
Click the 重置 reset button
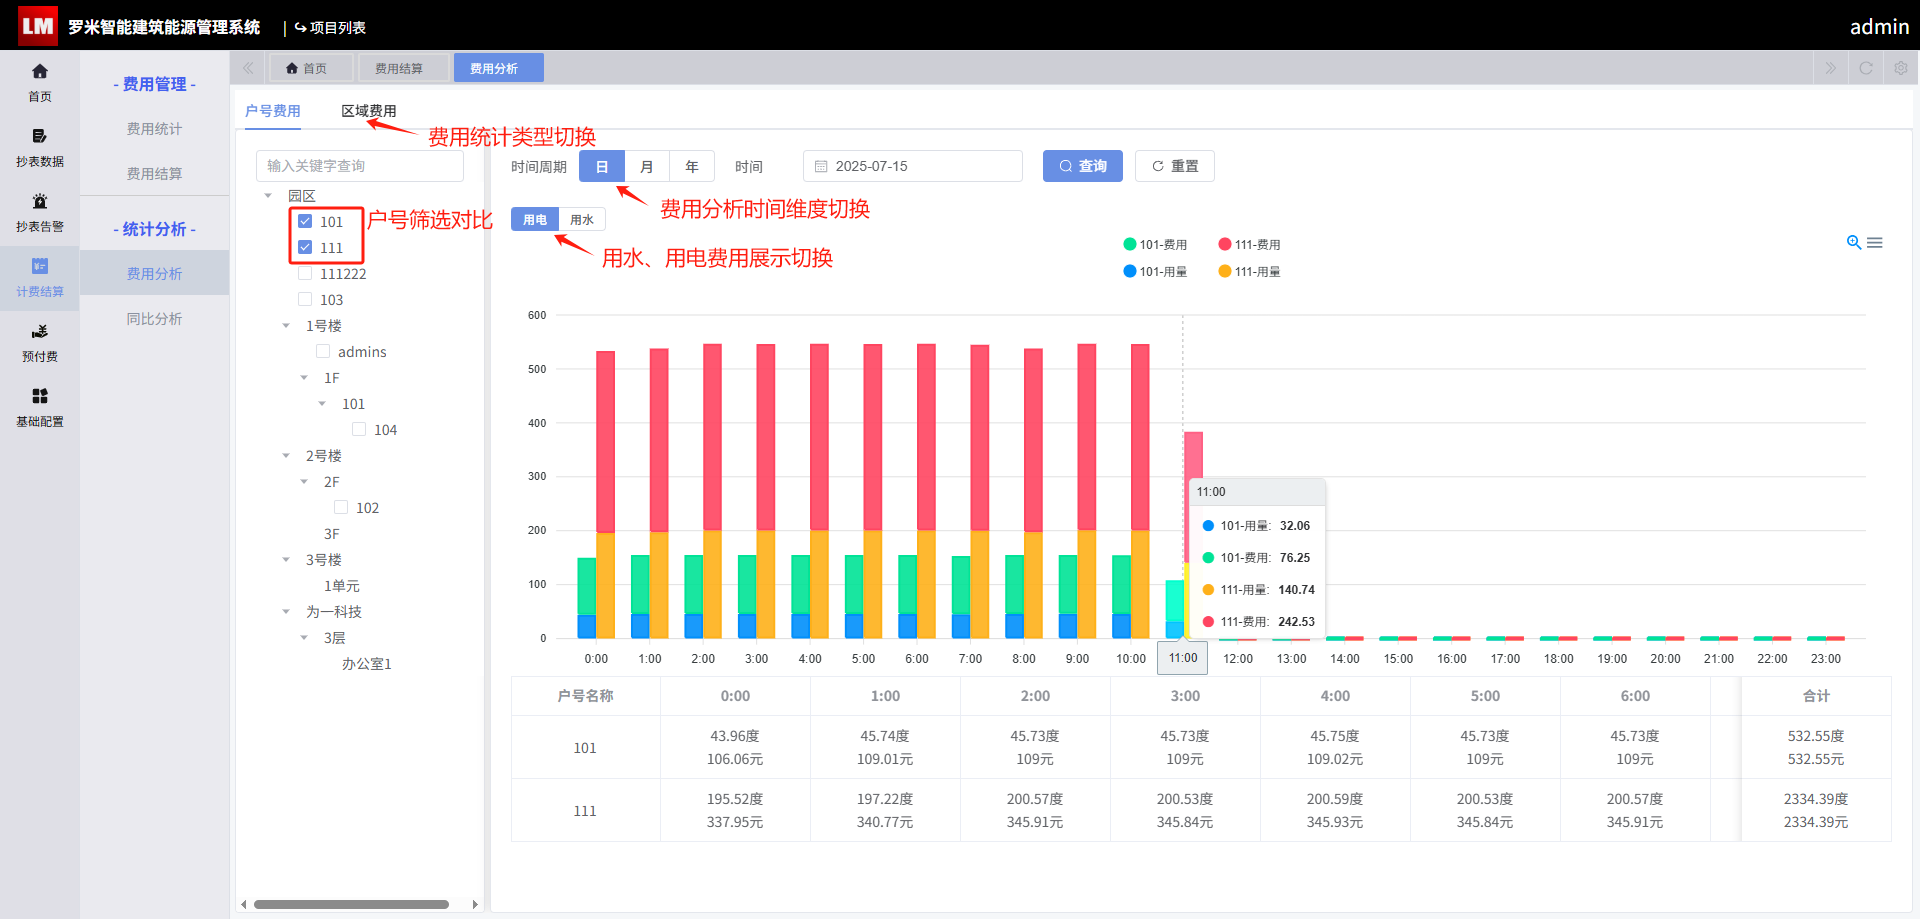coord(1174,166)
